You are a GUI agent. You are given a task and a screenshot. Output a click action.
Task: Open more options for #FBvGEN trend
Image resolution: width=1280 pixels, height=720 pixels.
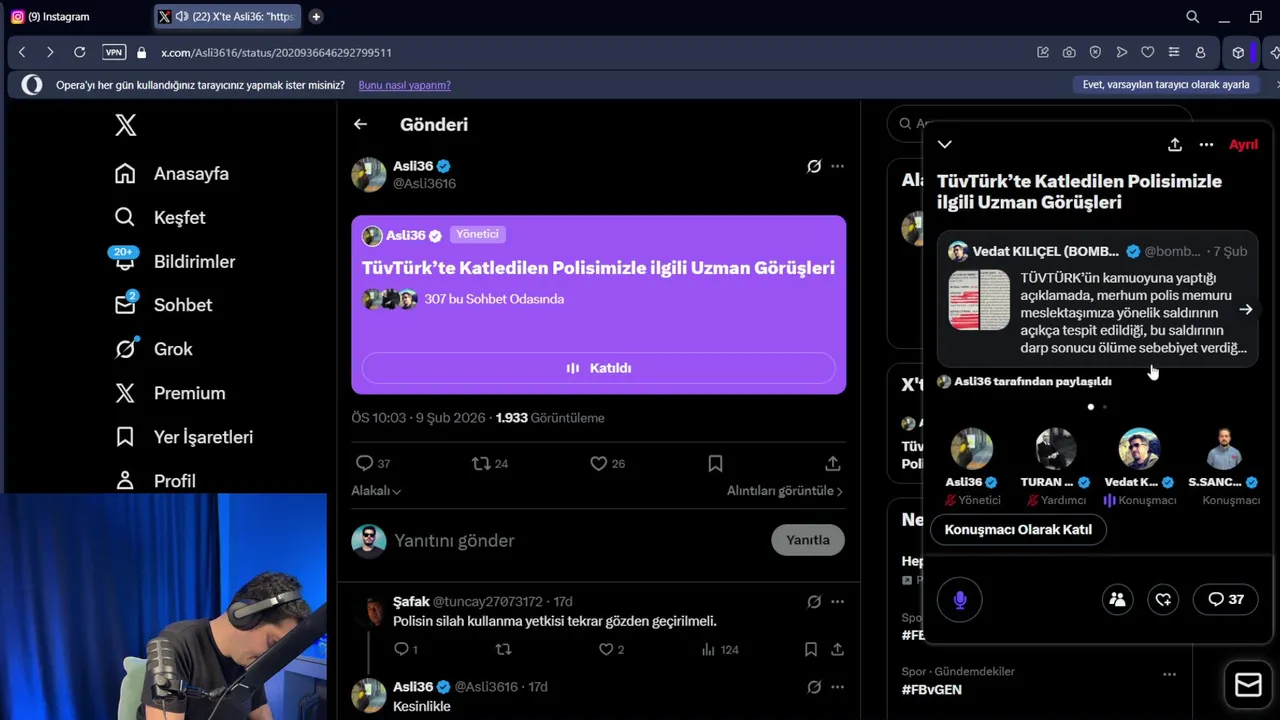point(1169,674)
